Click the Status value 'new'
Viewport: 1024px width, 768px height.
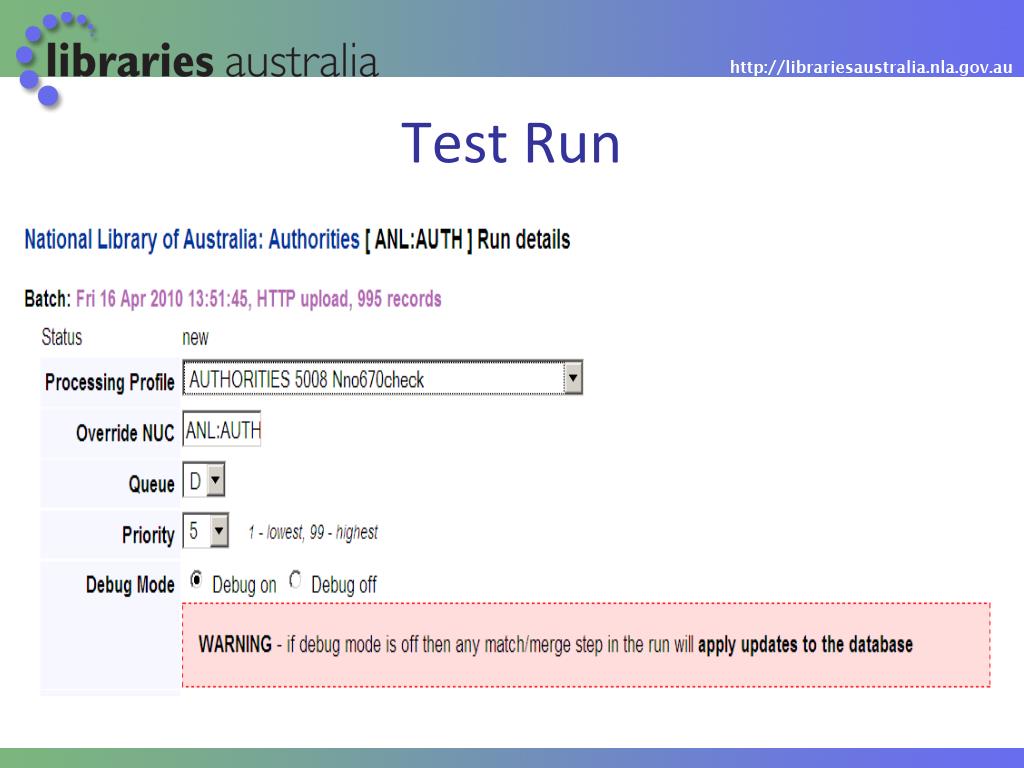pyautogui.click(x=195, y=338)
